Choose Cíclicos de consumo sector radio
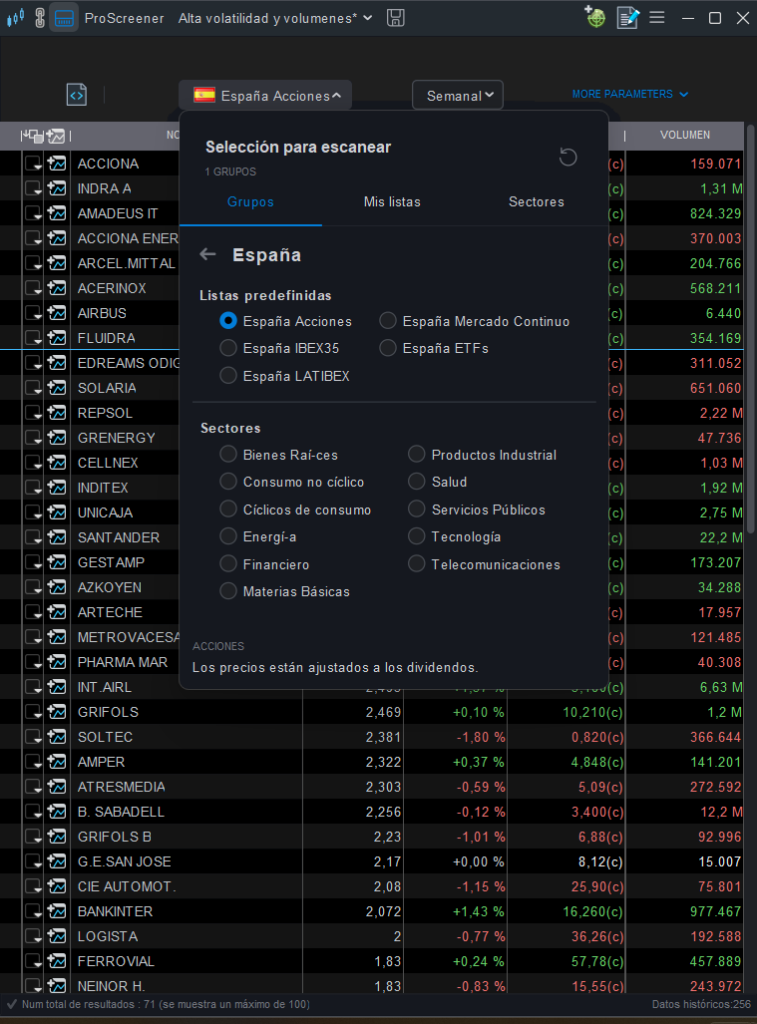This screenshot has height=1024, width=757. 228,509
